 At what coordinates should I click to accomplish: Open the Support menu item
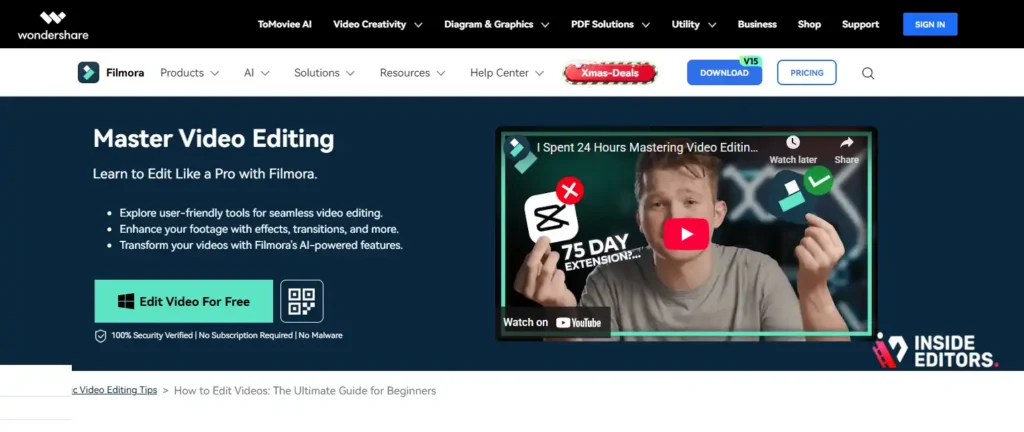[x=860, y=24]
